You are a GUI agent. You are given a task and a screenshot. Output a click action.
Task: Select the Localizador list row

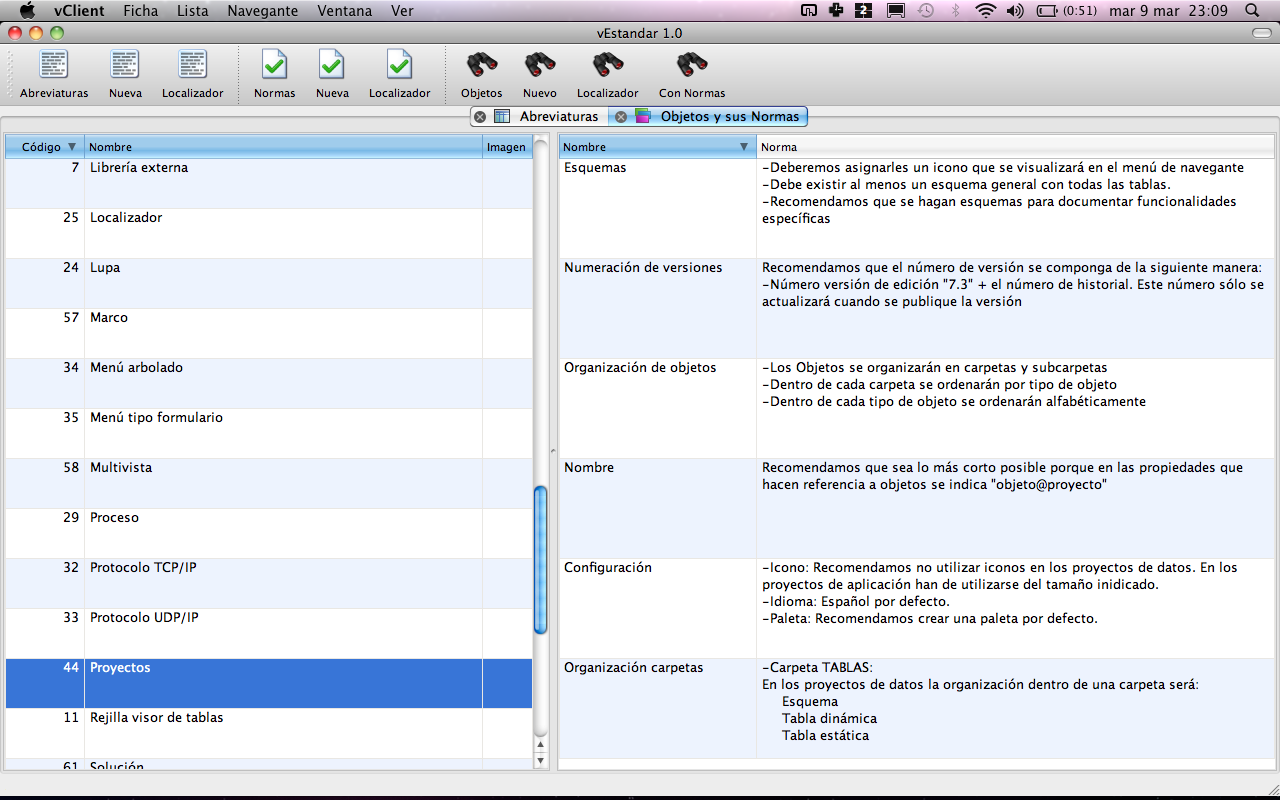pyautogui.click(x=269, y=233)
